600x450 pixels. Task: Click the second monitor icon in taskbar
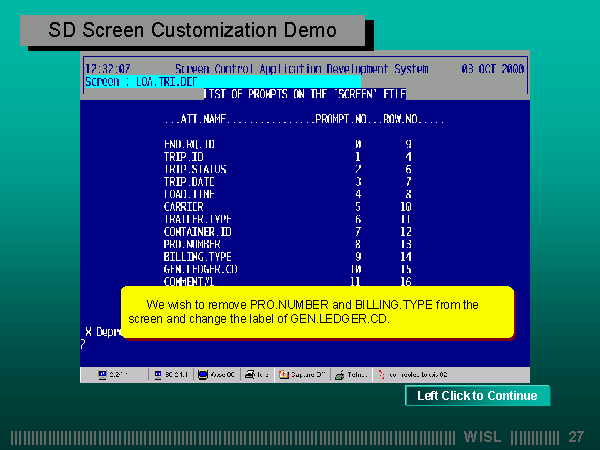[x=157, y=374]
